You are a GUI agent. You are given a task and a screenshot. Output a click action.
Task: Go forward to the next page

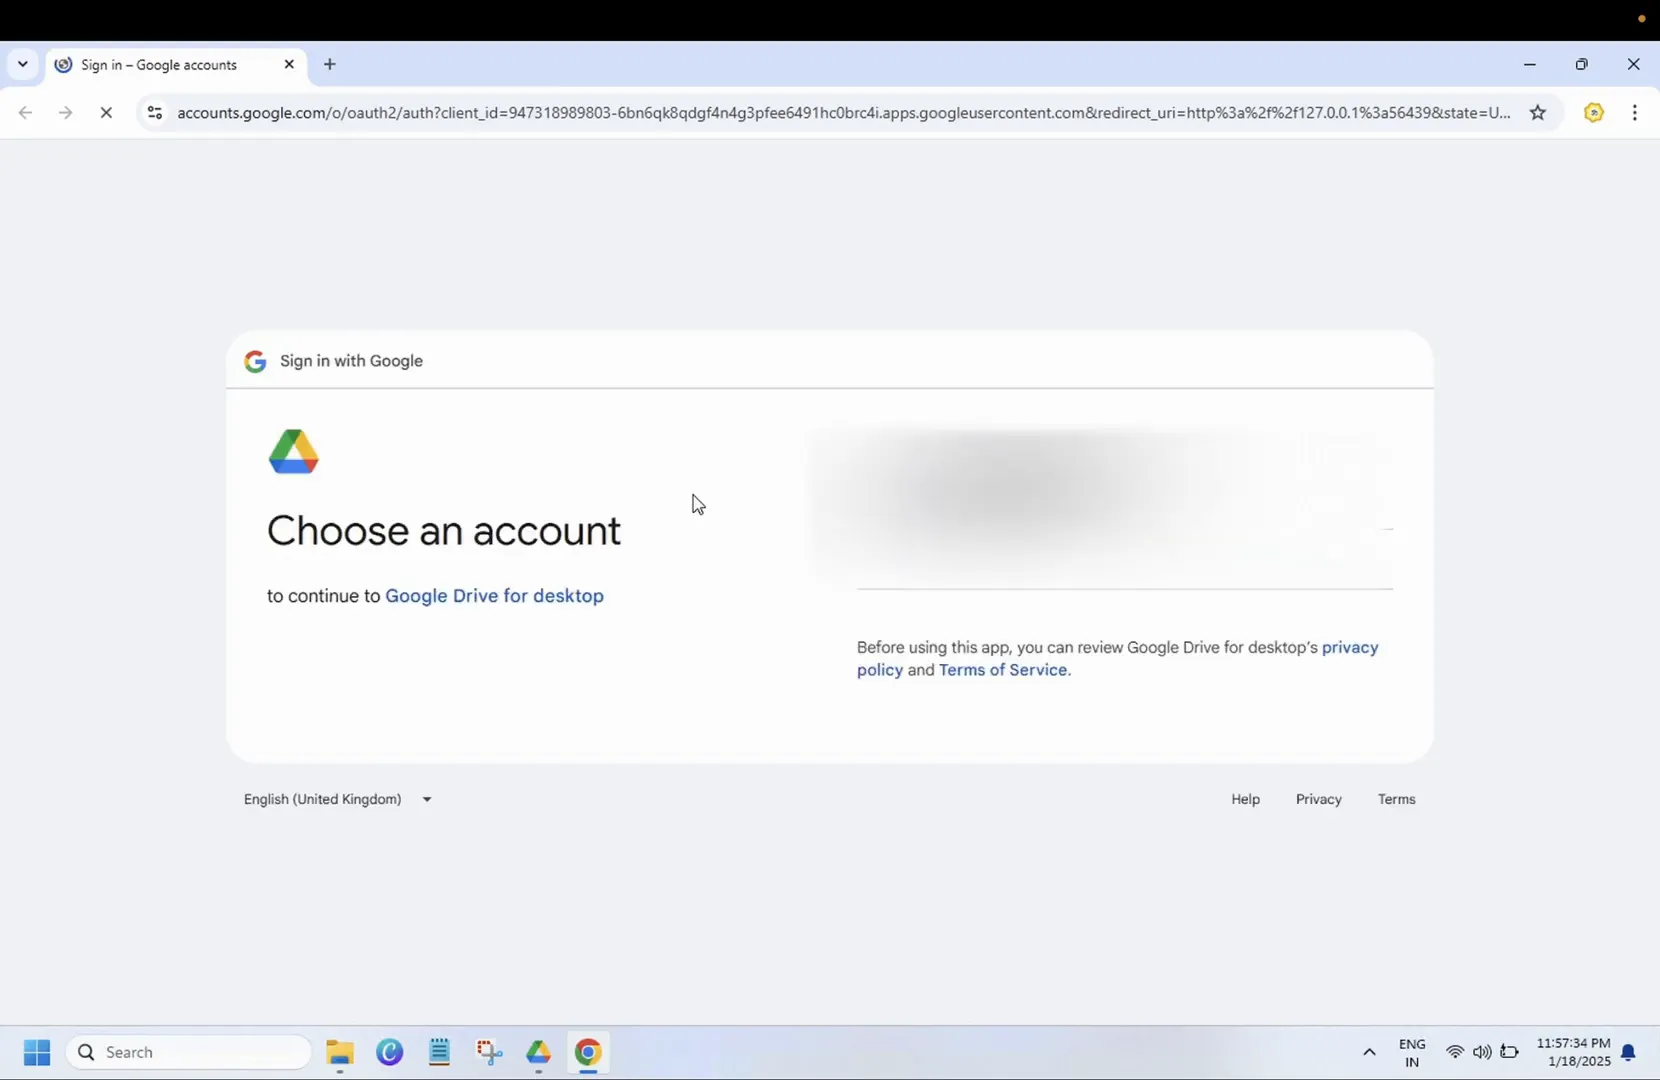point(65,112)
